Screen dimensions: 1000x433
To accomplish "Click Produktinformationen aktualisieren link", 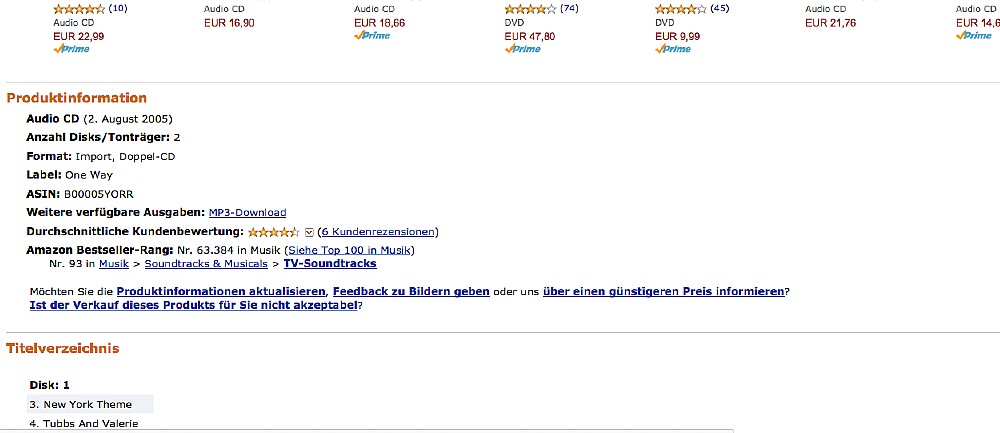I will coord(221,291).
